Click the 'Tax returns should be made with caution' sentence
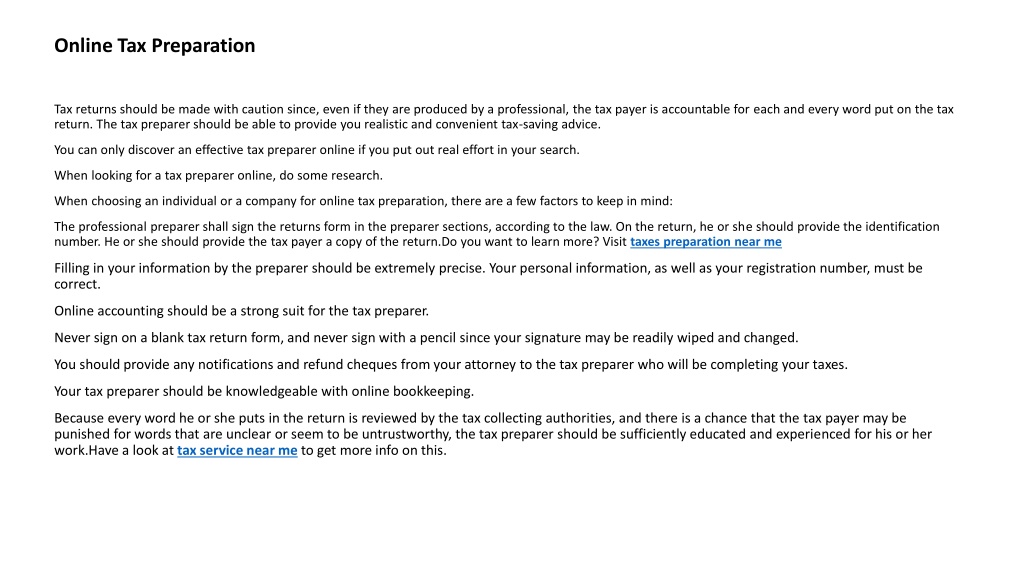1024x576 pixels. [x=504, y=110]
